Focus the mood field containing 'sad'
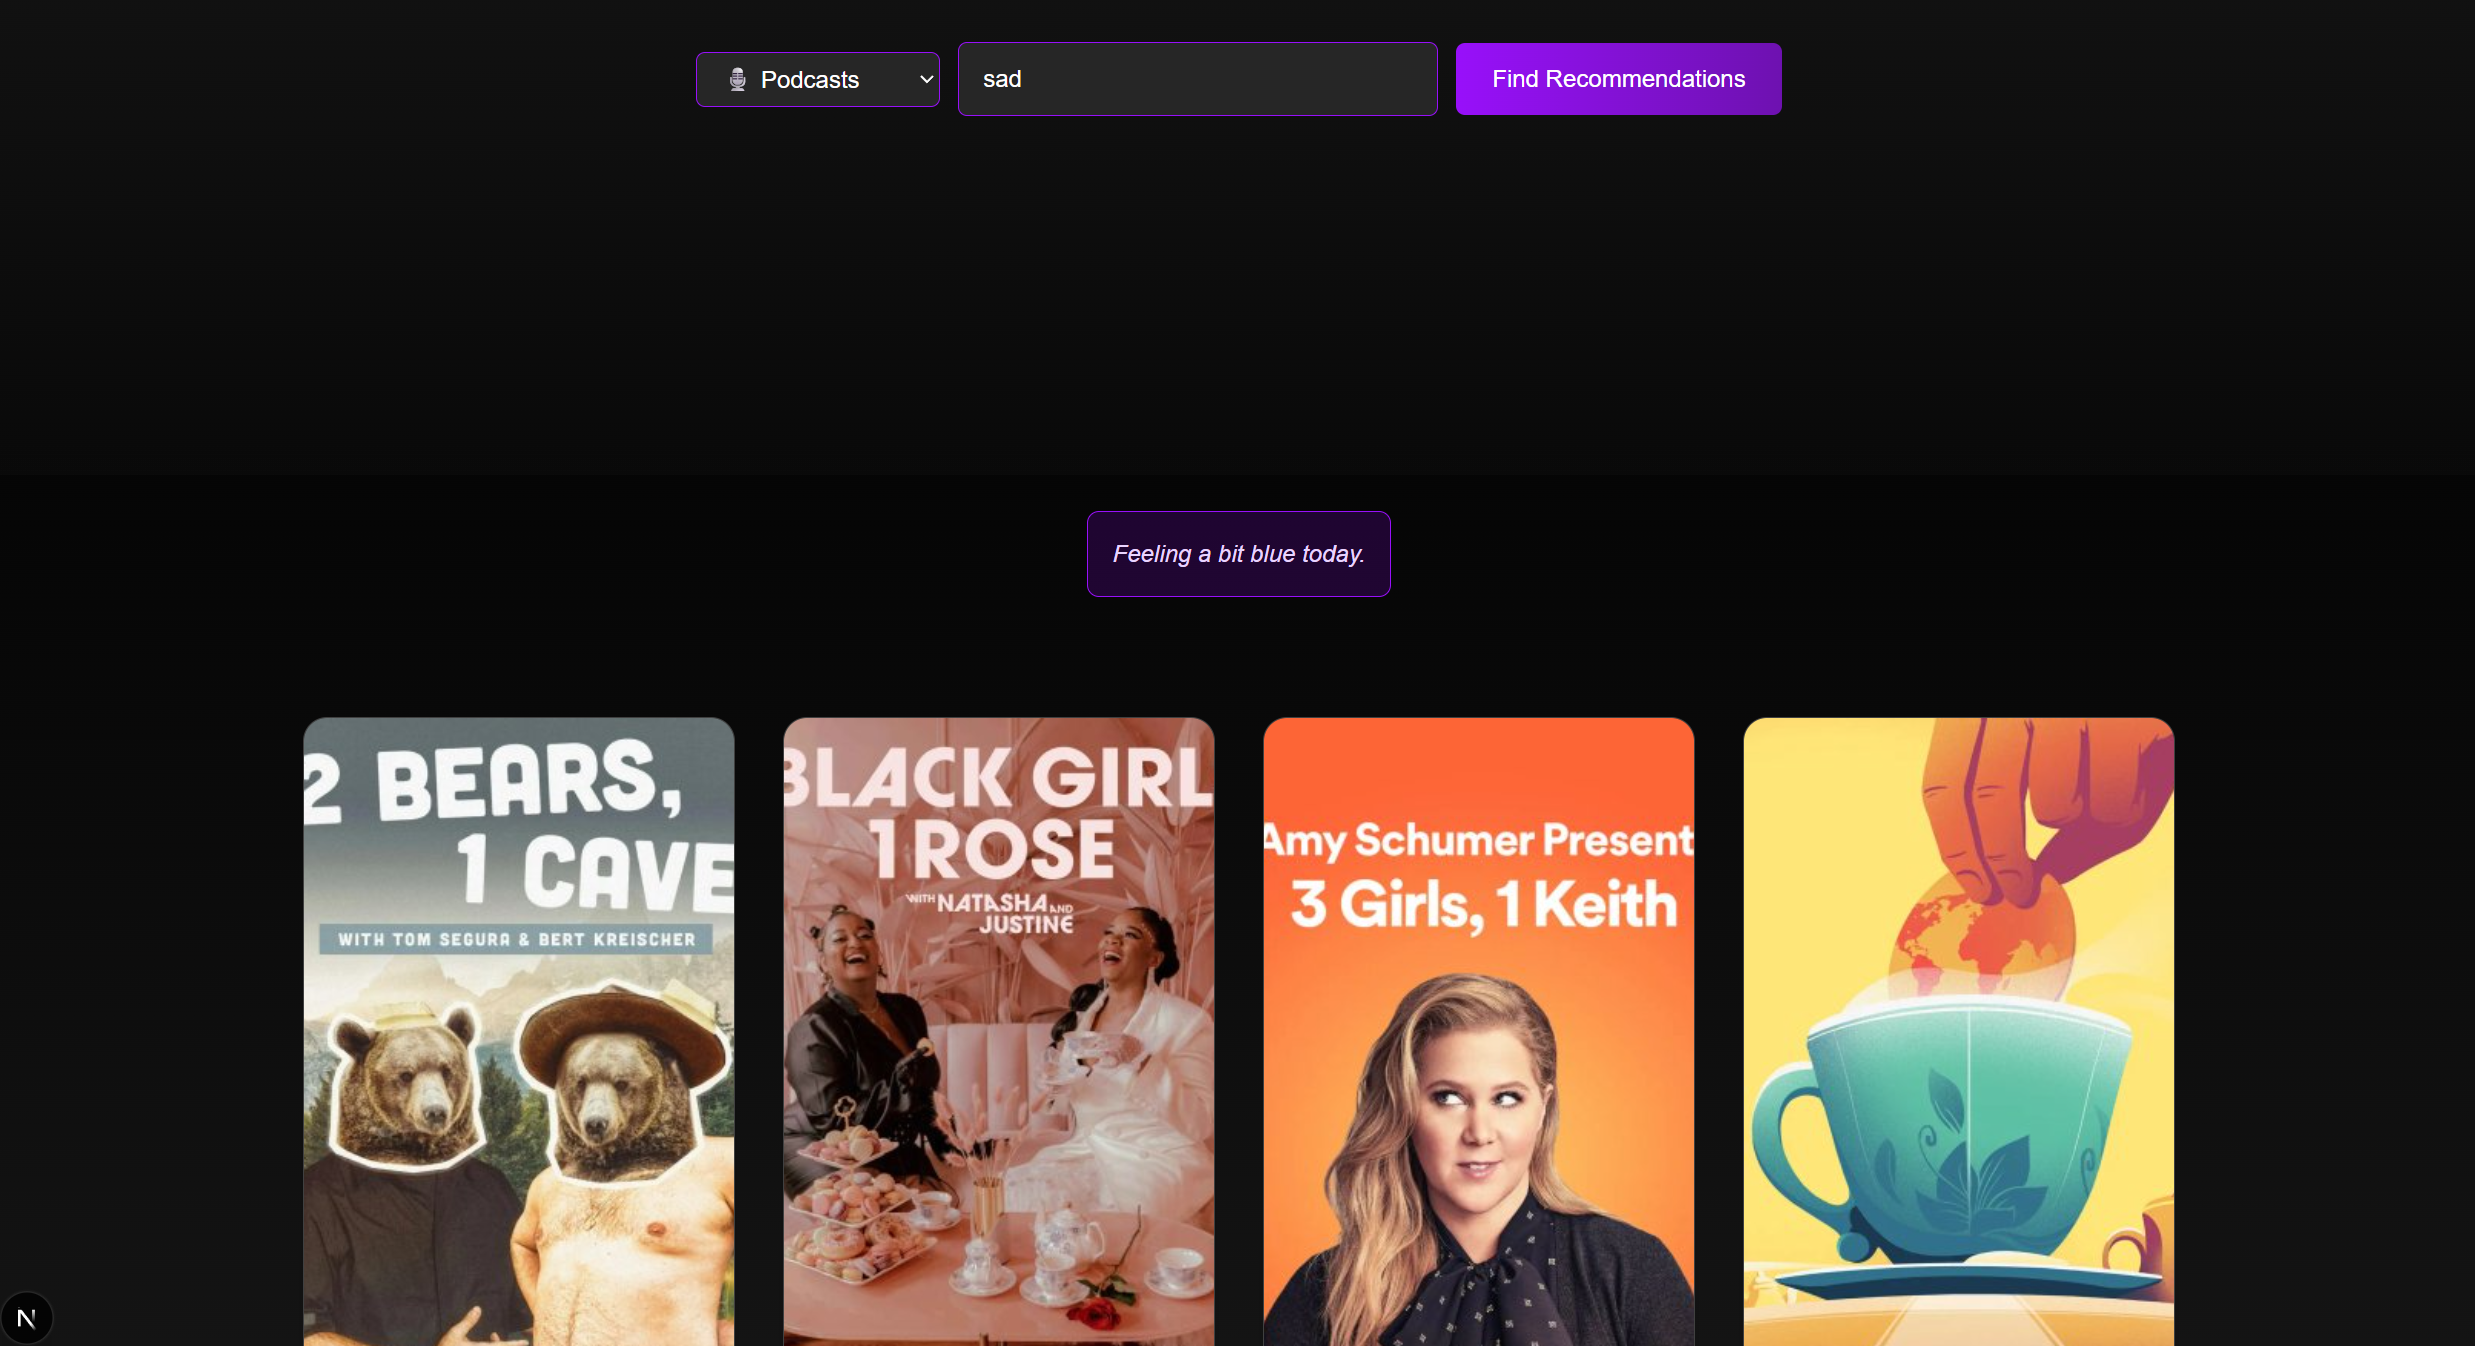 point(1197,79)
